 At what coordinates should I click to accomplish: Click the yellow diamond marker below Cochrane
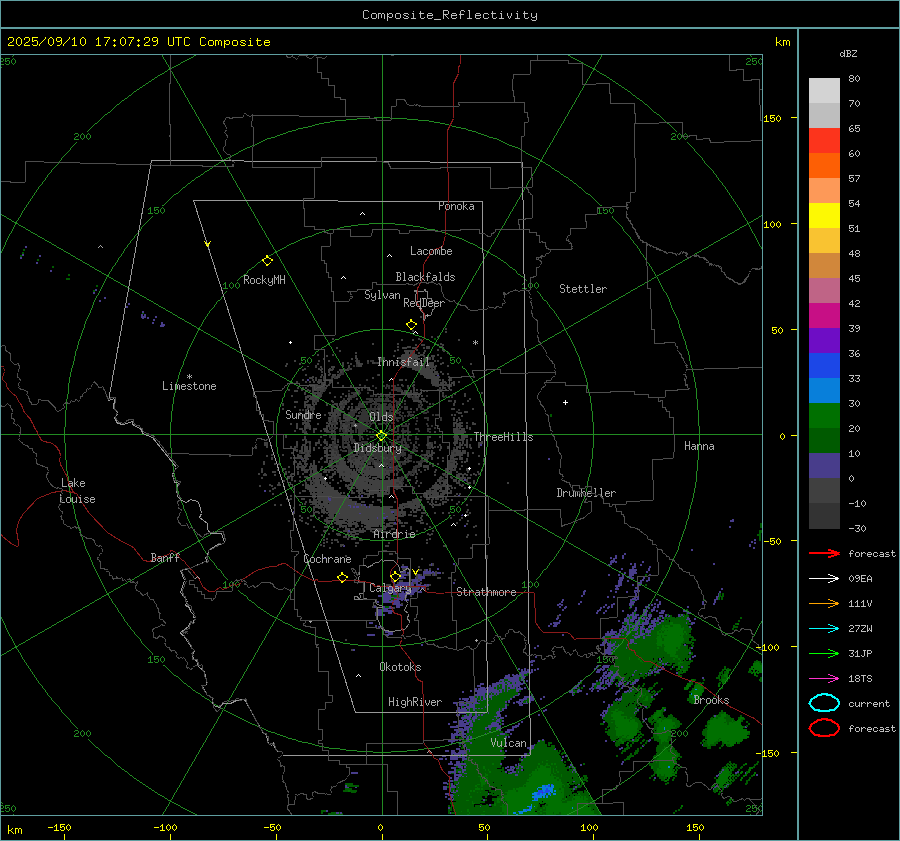(342, 577)
